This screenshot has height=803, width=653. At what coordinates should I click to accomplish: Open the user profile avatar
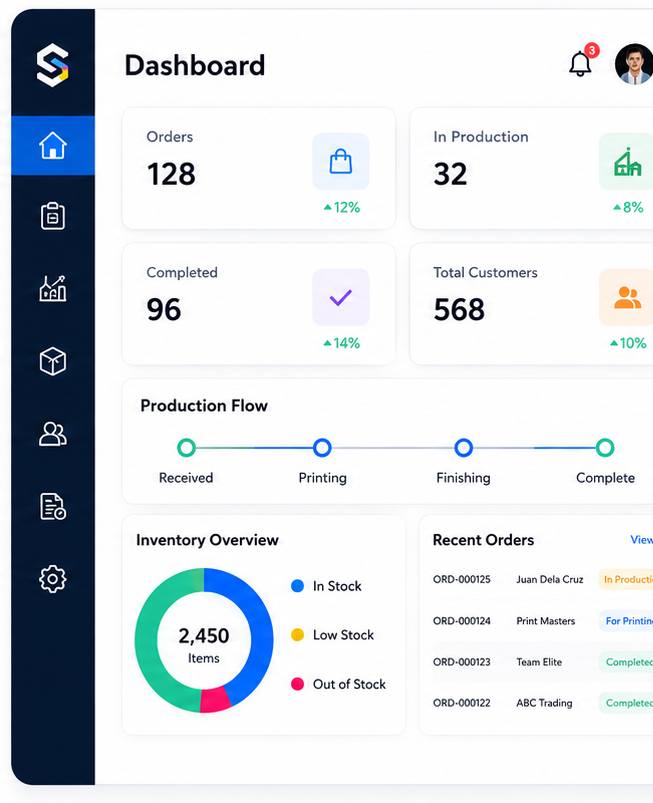tap(634, 64)
